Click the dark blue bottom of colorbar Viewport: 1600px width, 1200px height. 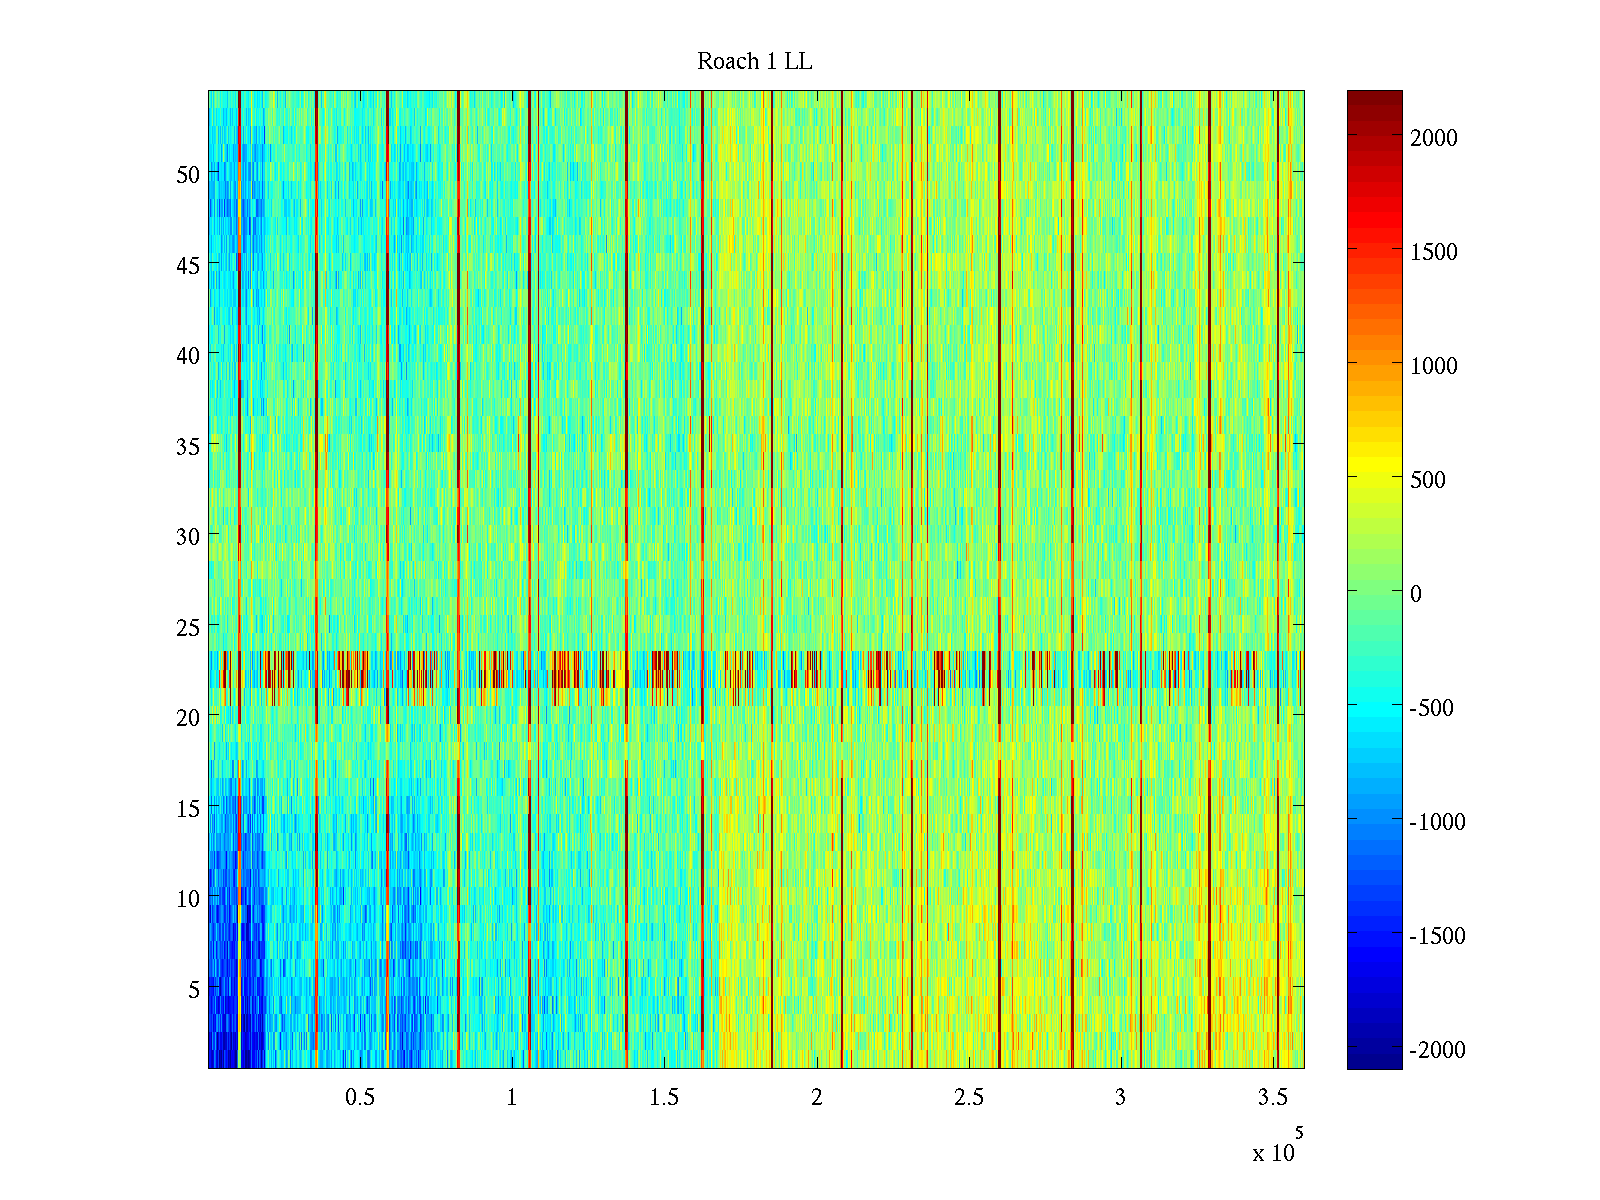1374,1060
